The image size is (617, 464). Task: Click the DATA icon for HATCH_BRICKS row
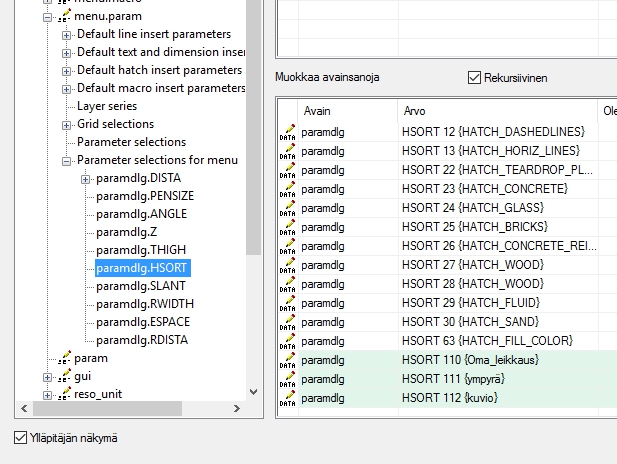coord(286,227)
